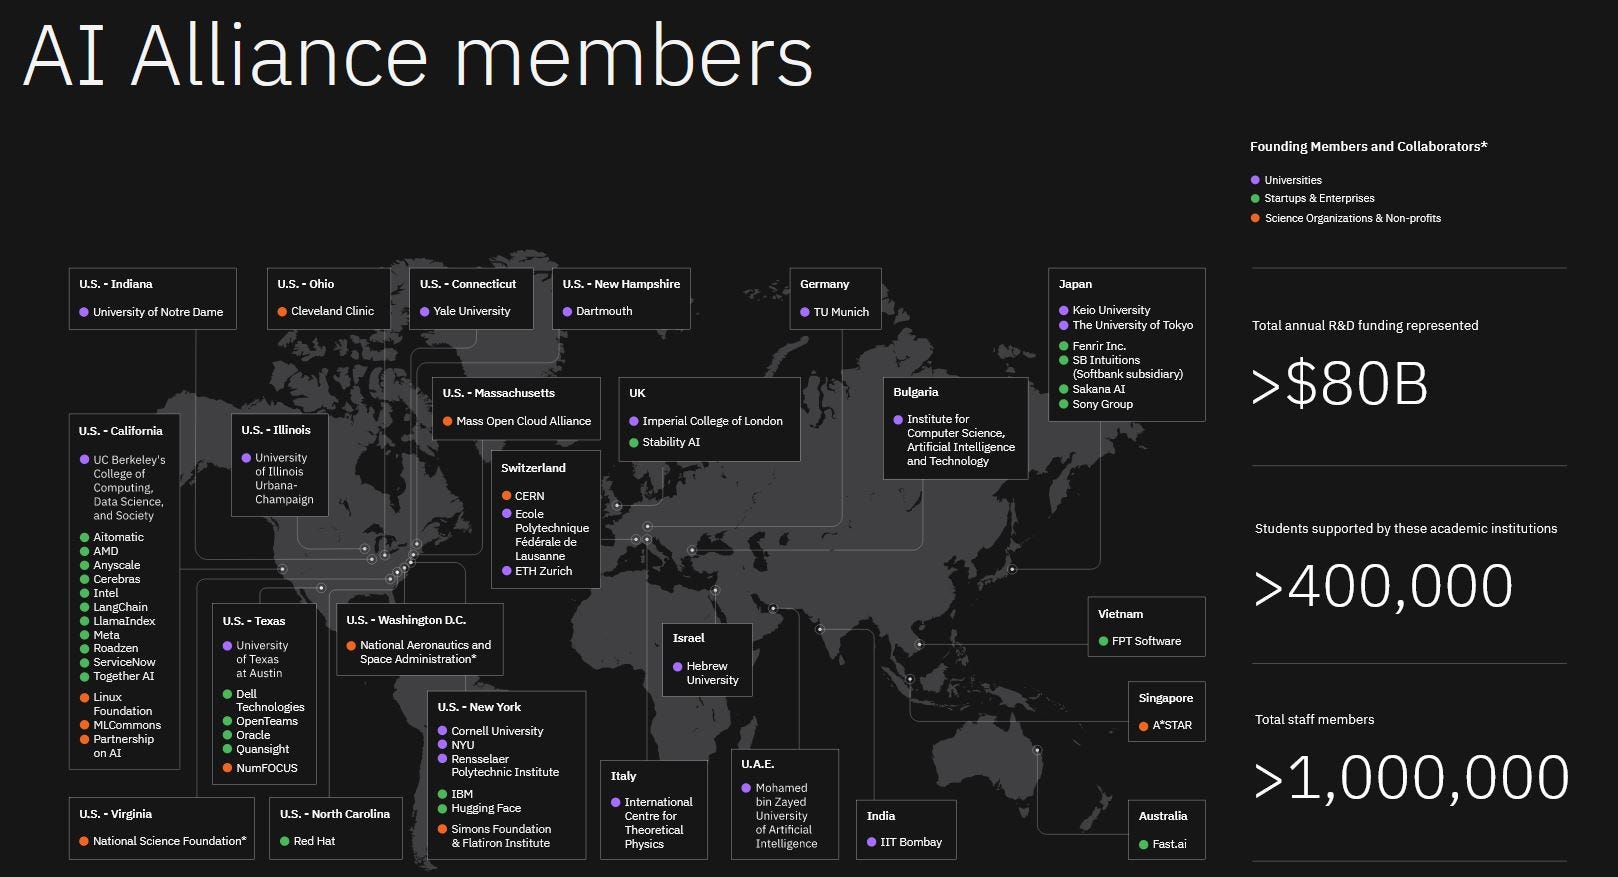Click the 'AI Alliance members' title

click(x=418, y=56)
